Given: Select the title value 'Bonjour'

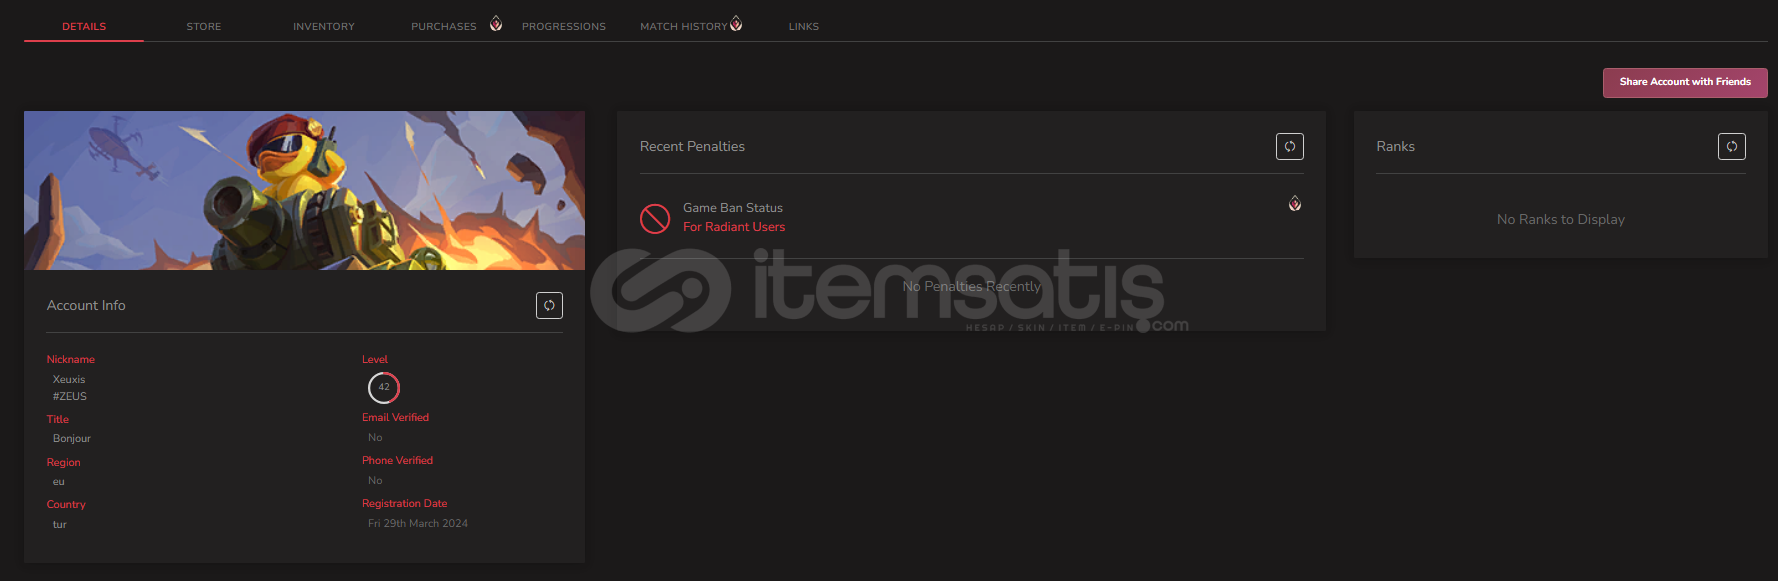Looking at the screenshot, I should point(72,438).
